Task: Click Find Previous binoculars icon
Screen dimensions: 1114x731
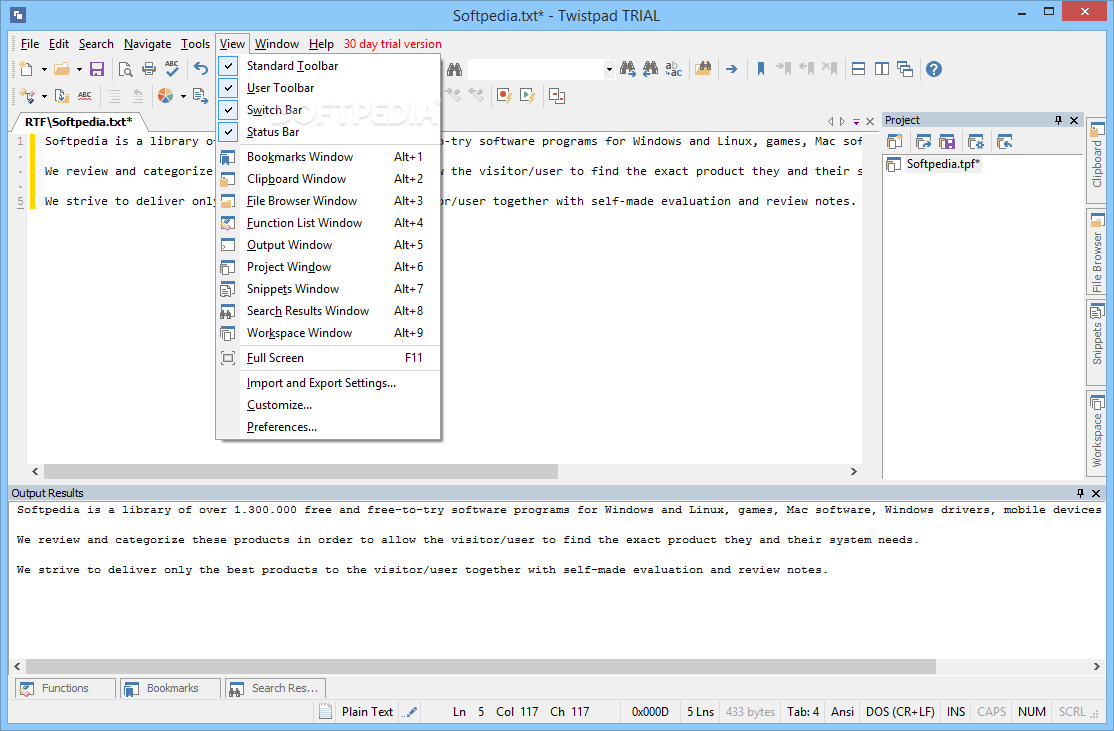Action: (x=650, y=69)
